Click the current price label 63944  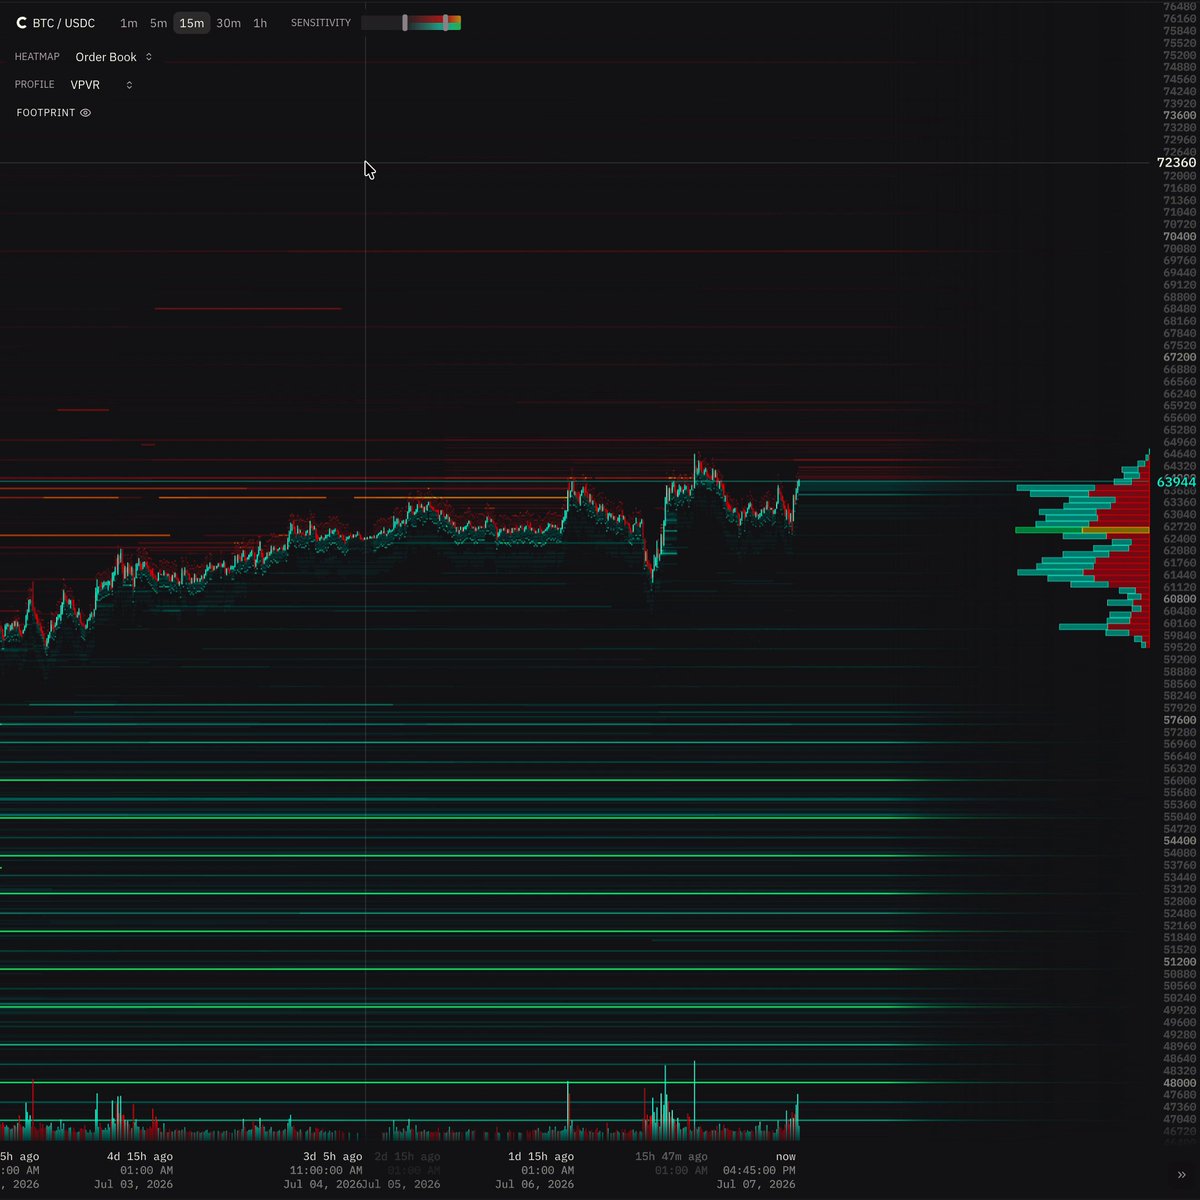pos(1176,482)
